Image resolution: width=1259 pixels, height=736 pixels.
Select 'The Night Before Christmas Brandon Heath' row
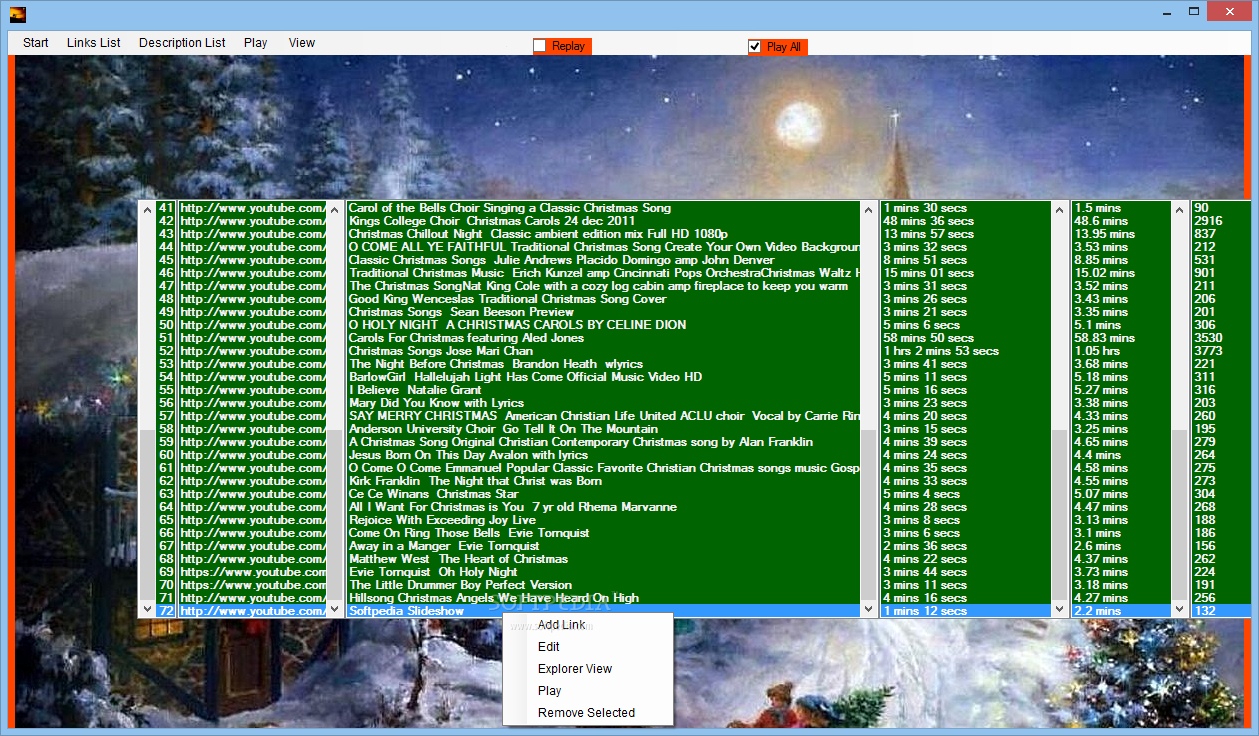(x=603, y=364)
